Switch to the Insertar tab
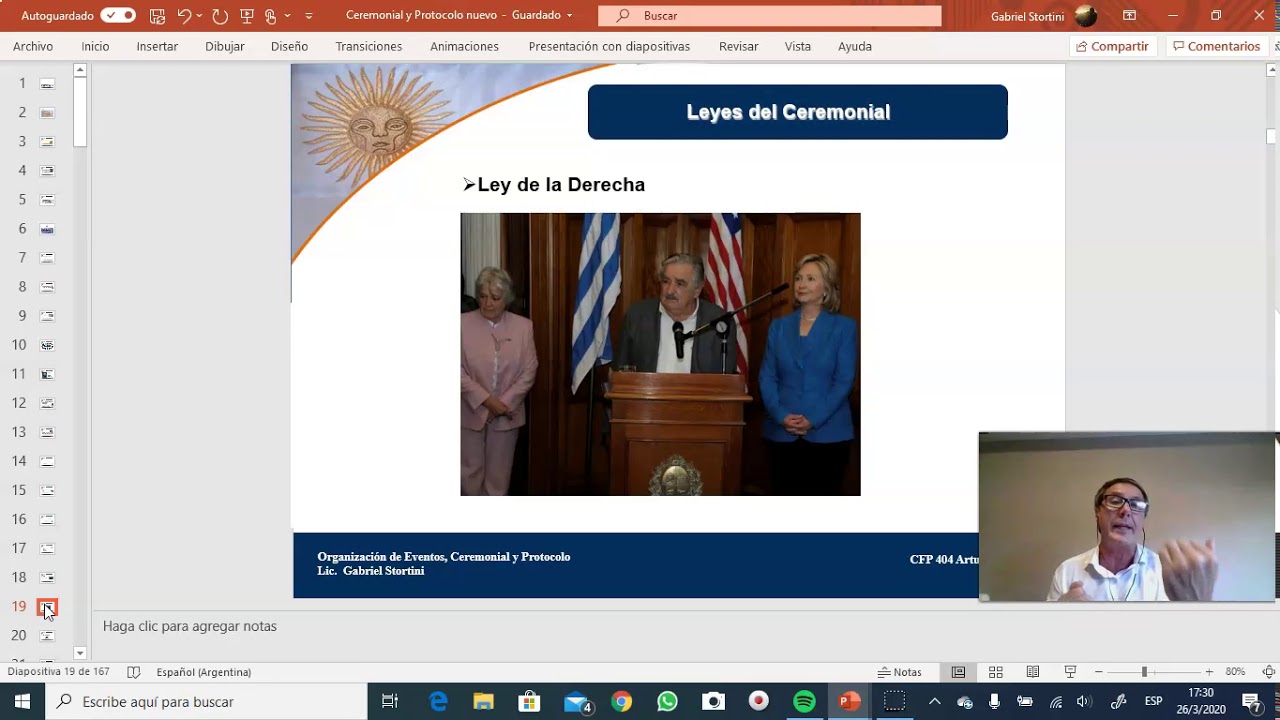The height and width of the screenshot is (720, 1280). pyautogui.click(x=157, y=46)
